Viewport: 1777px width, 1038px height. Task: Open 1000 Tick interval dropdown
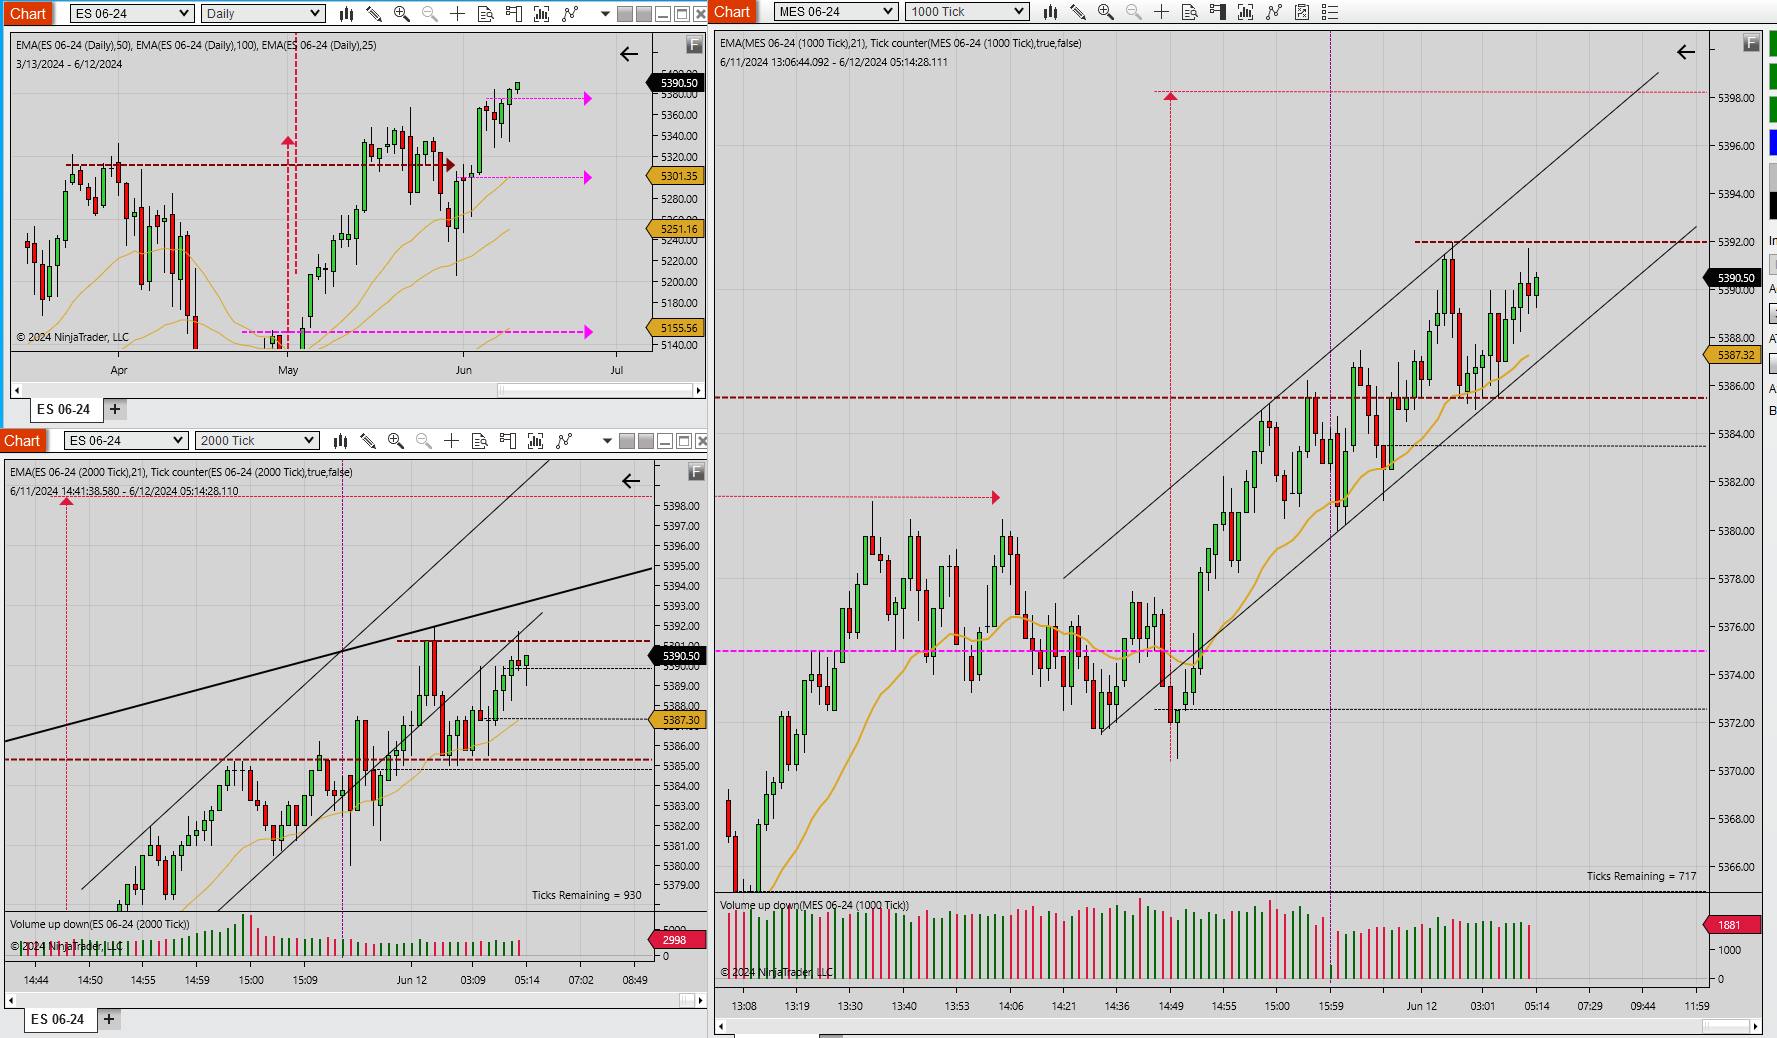click(967, 12)
